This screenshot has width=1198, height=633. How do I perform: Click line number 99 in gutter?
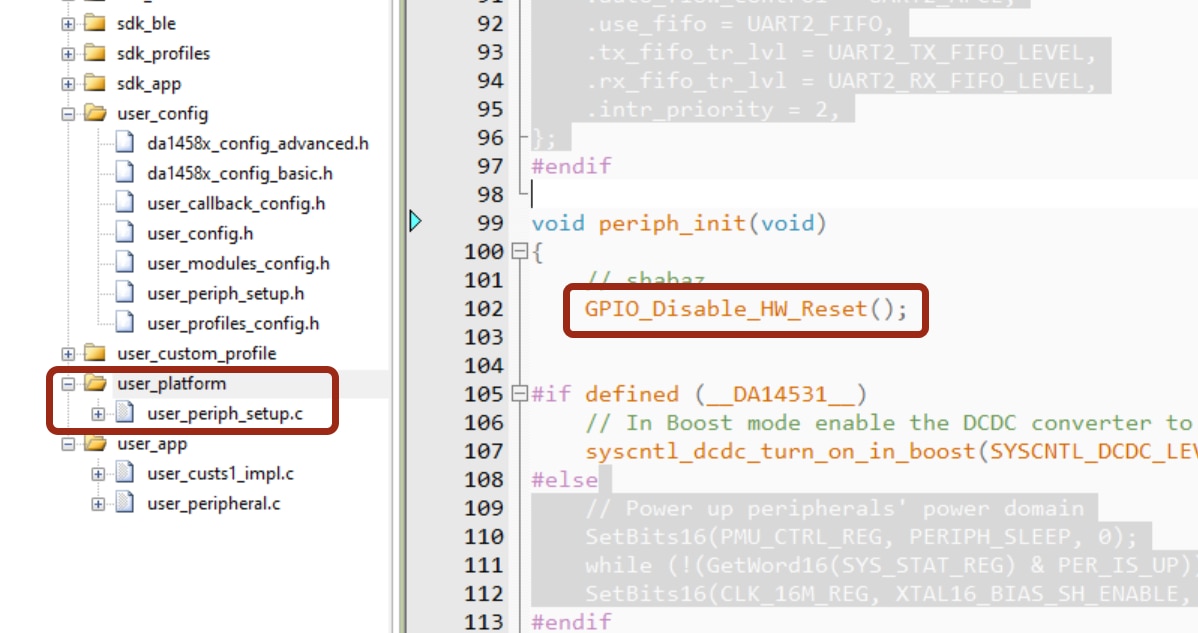coord(491,223)
